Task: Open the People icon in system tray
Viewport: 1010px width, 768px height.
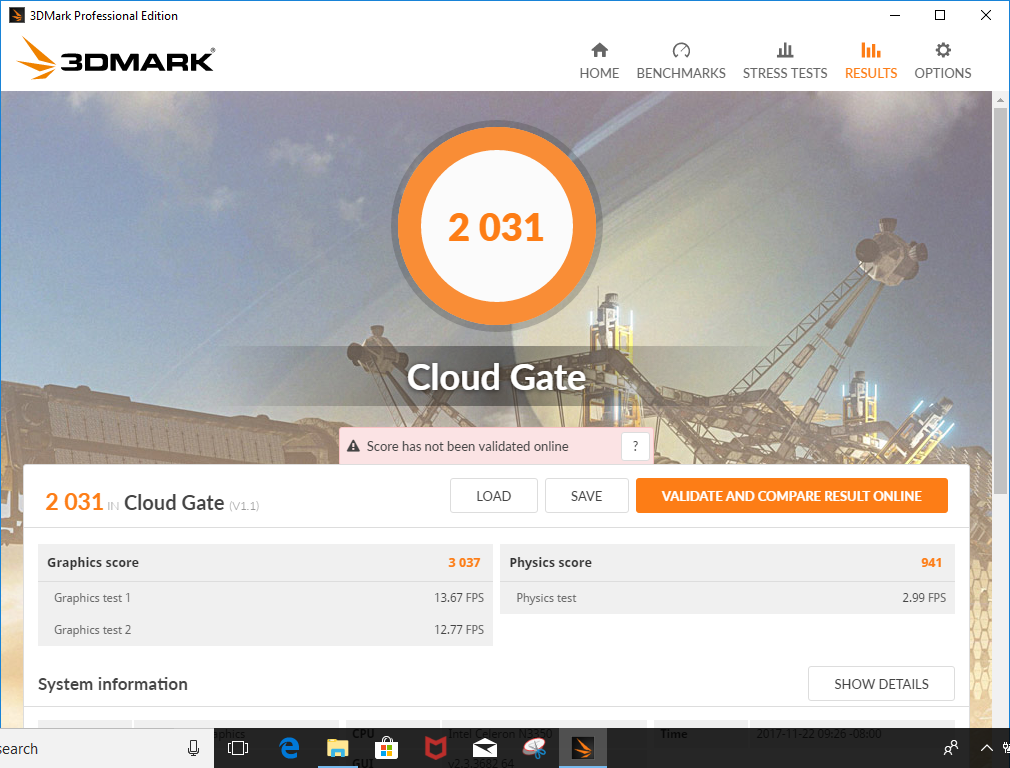Action: click(x=950, y=748)
